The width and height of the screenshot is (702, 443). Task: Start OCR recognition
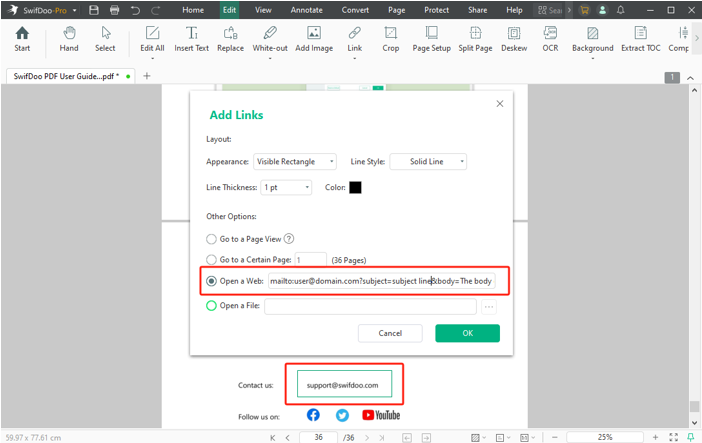pos(550,39)
